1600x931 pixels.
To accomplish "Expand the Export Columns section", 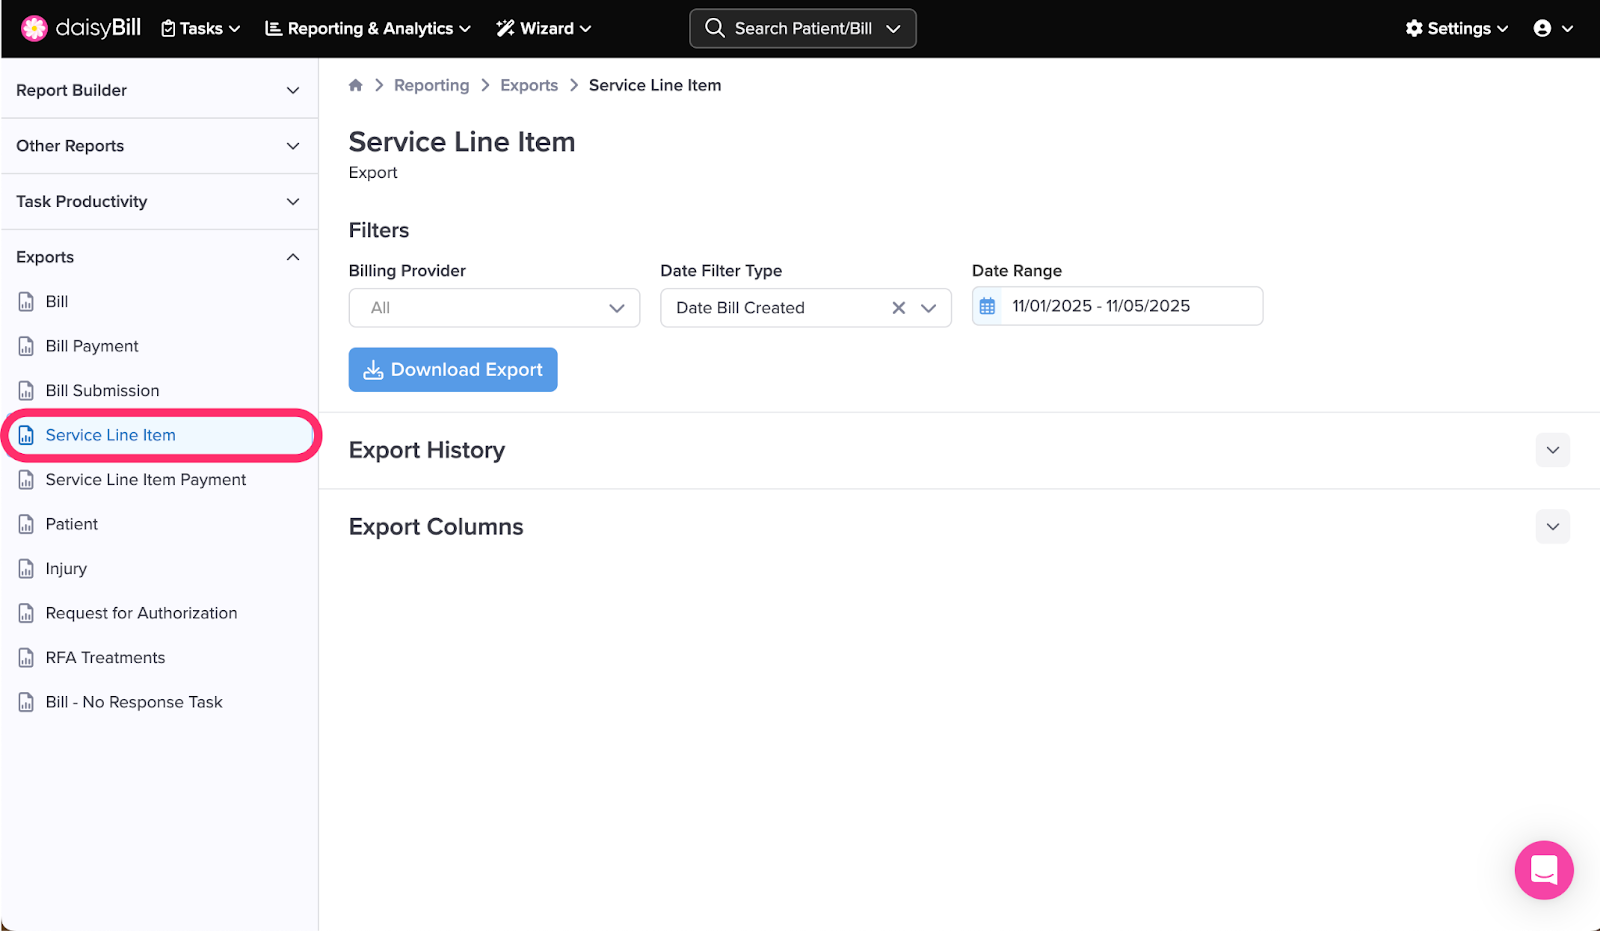I will [x=1552, y=527].
